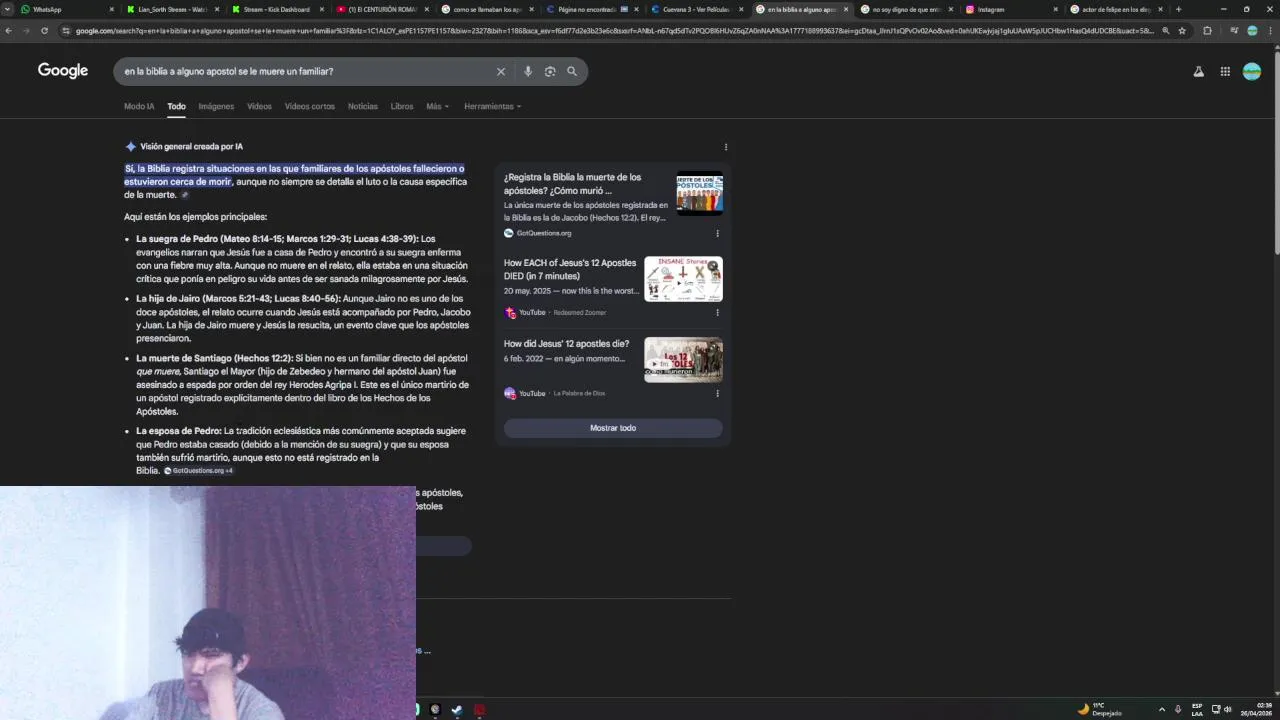Bookmark this page with star icon

[x=1182, y=31]
